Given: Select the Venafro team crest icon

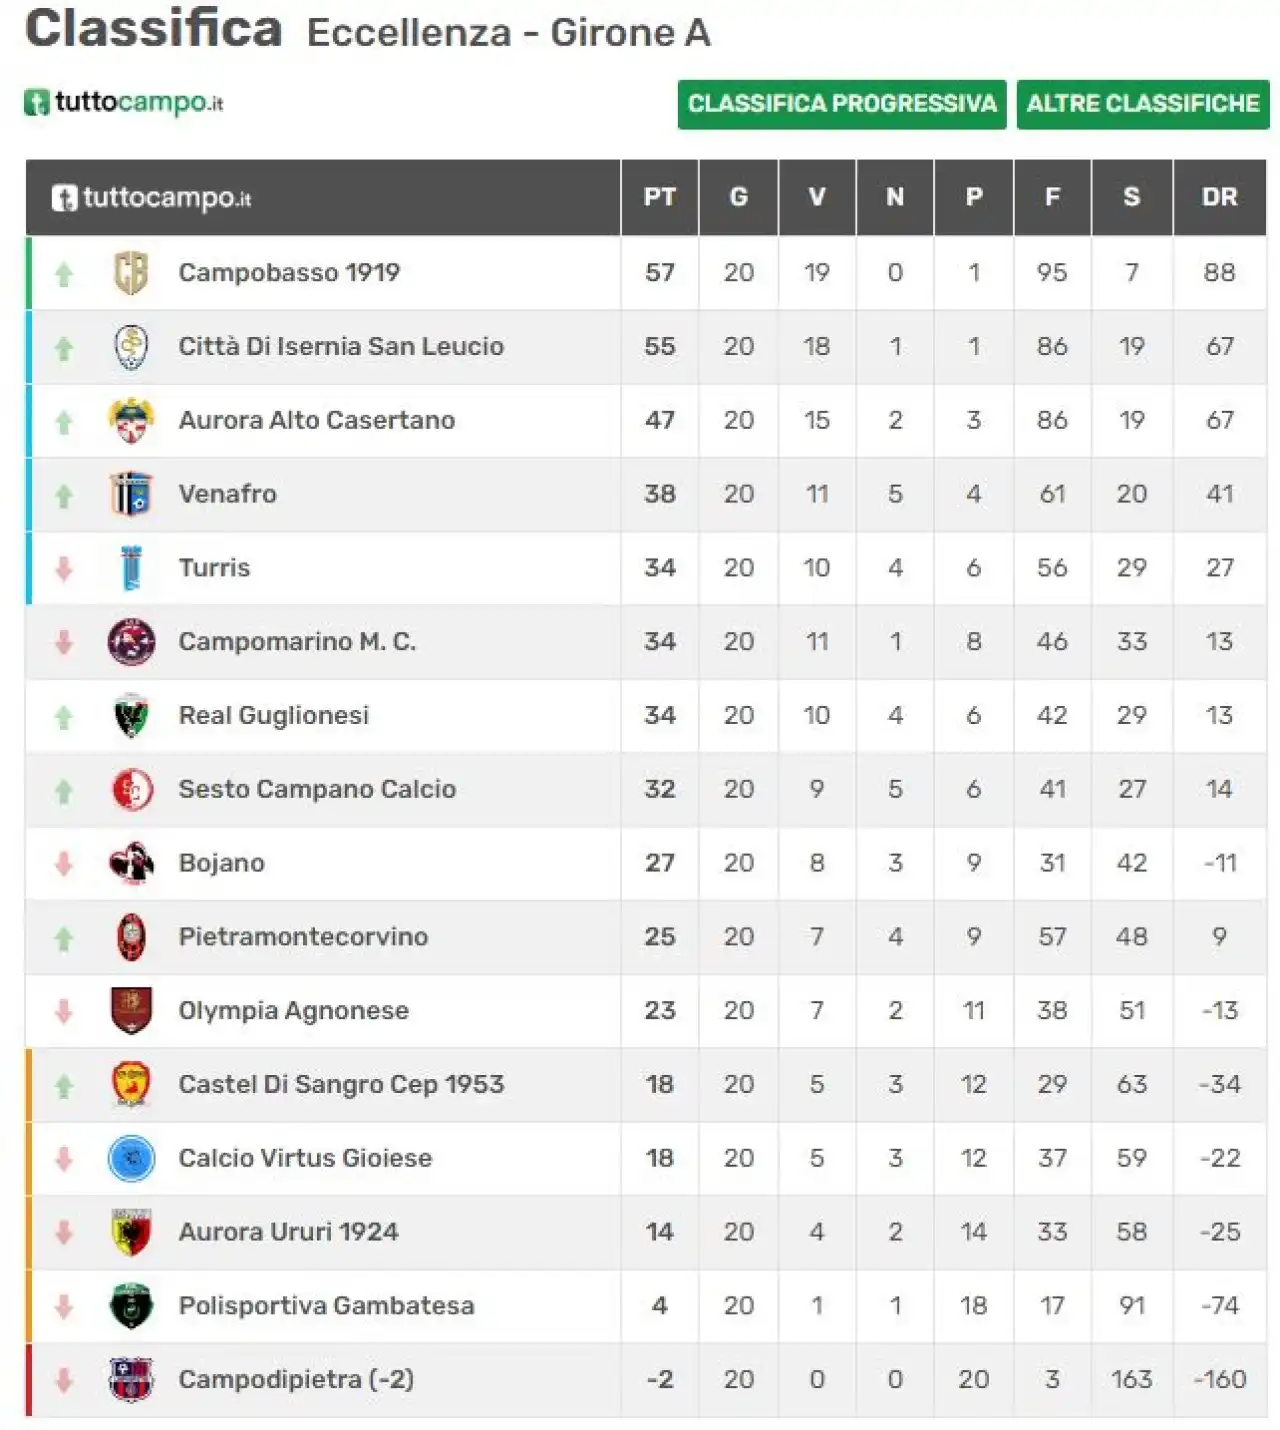Looking at the screenshot, I should click(x=131, y=494).
